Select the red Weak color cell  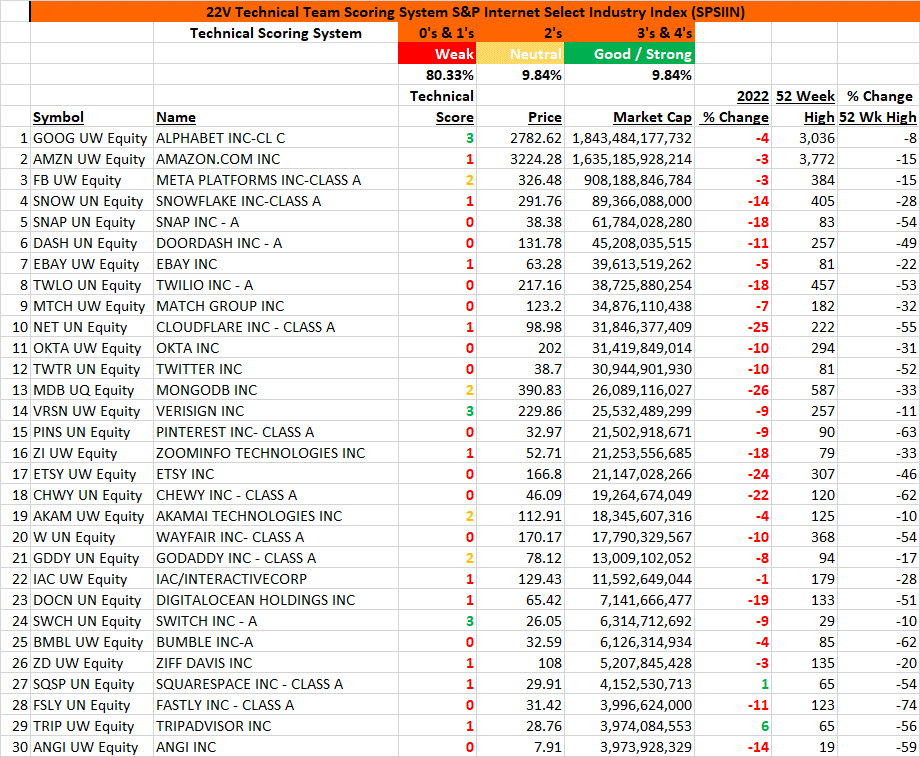tap(437, 54)
